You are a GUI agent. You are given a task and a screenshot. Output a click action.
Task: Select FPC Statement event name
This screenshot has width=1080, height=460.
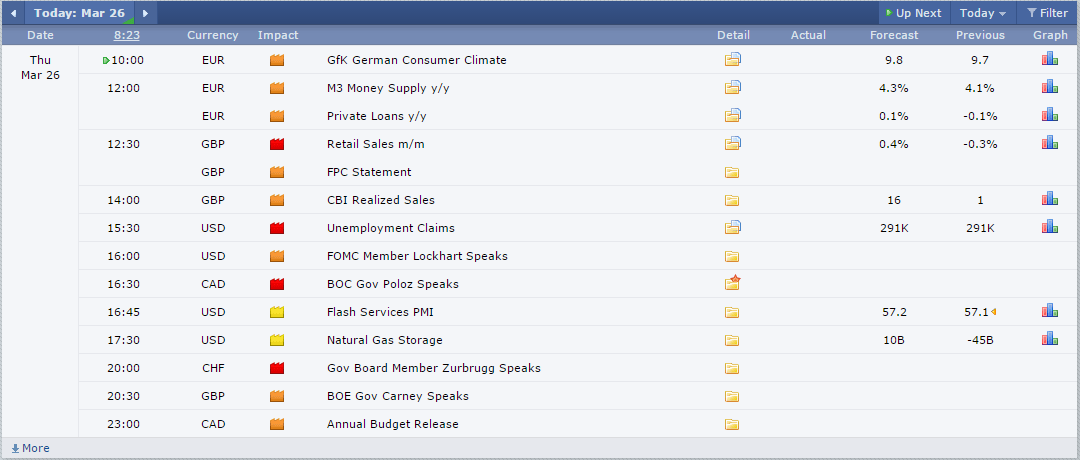(369, 172)
